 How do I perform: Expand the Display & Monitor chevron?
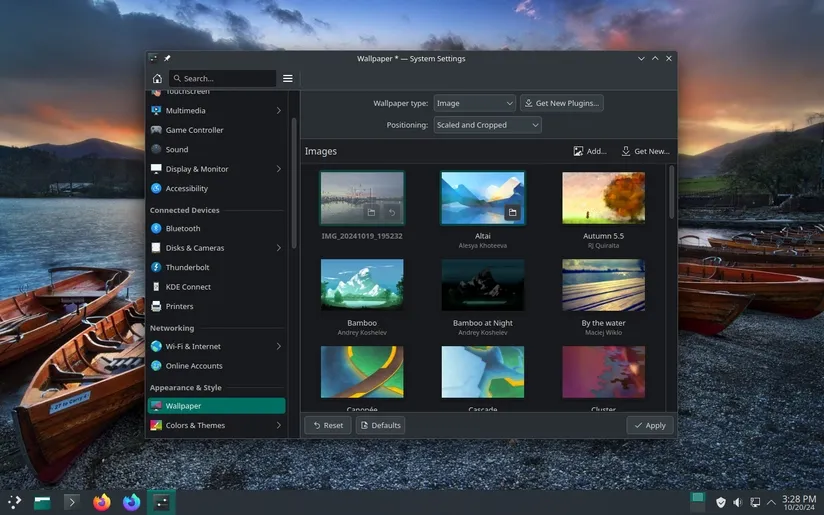279,169
